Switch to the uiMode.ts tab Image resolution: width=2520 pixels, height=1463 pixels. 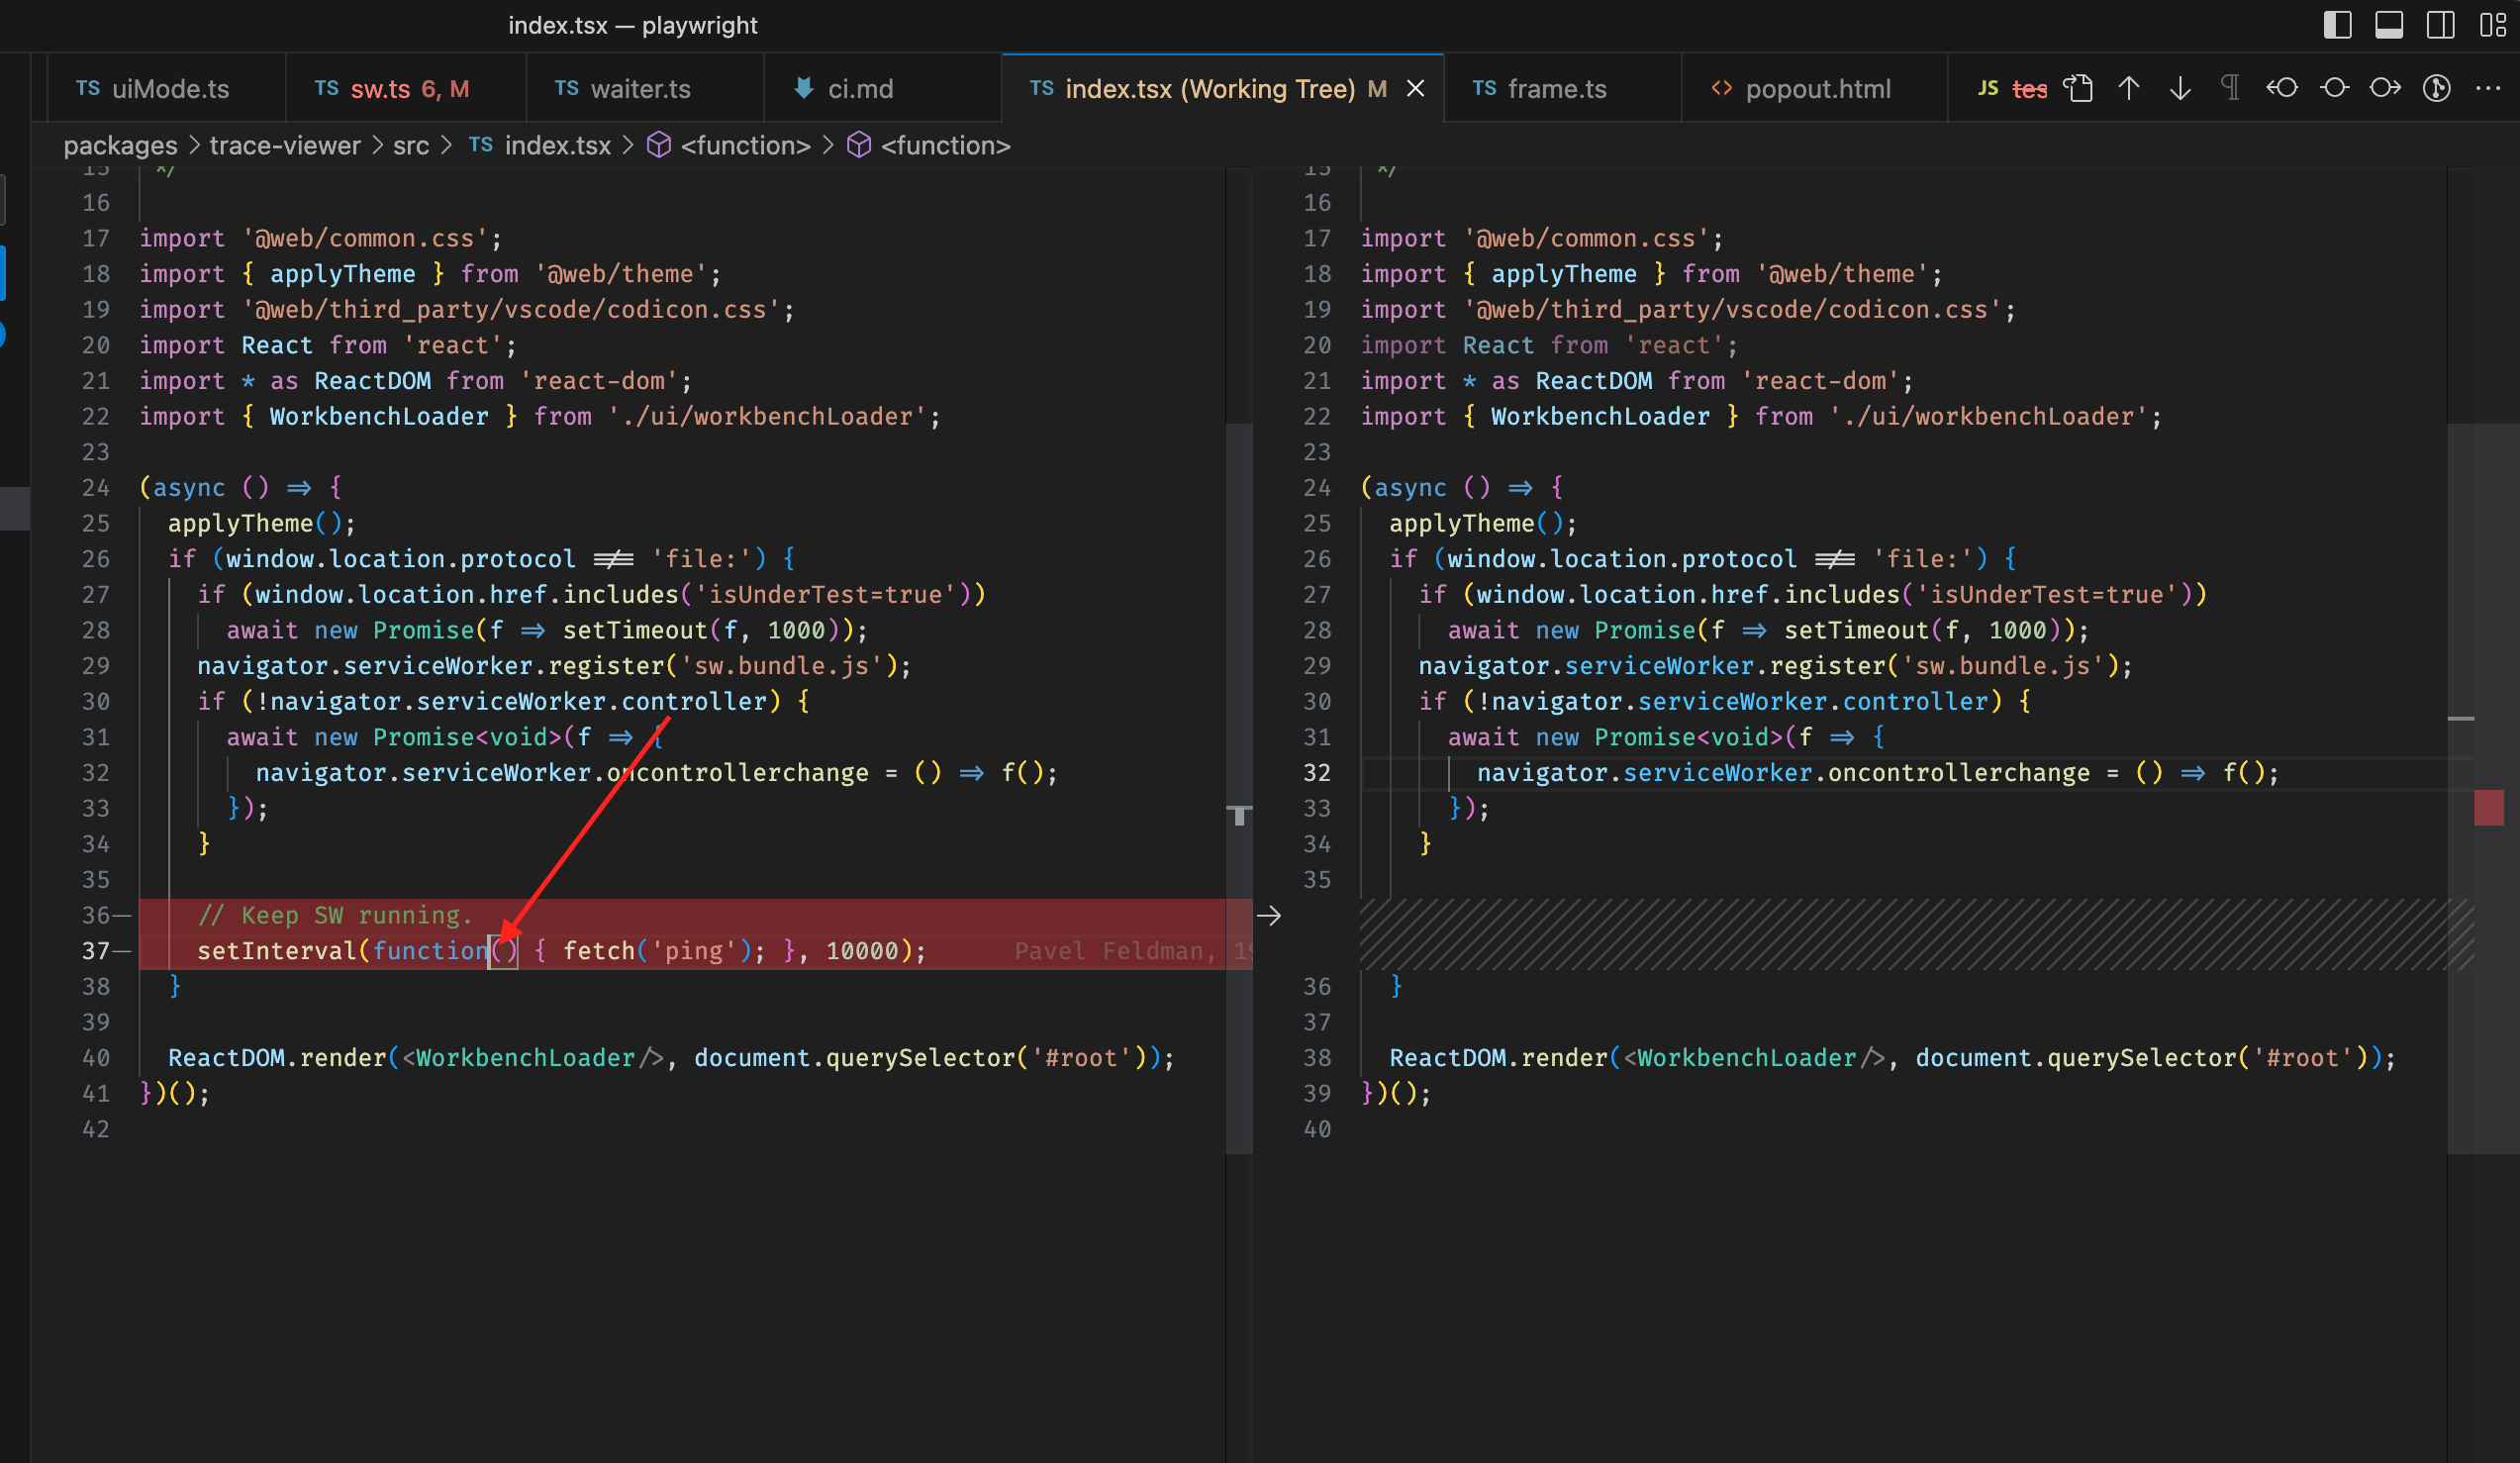(166, 89)
